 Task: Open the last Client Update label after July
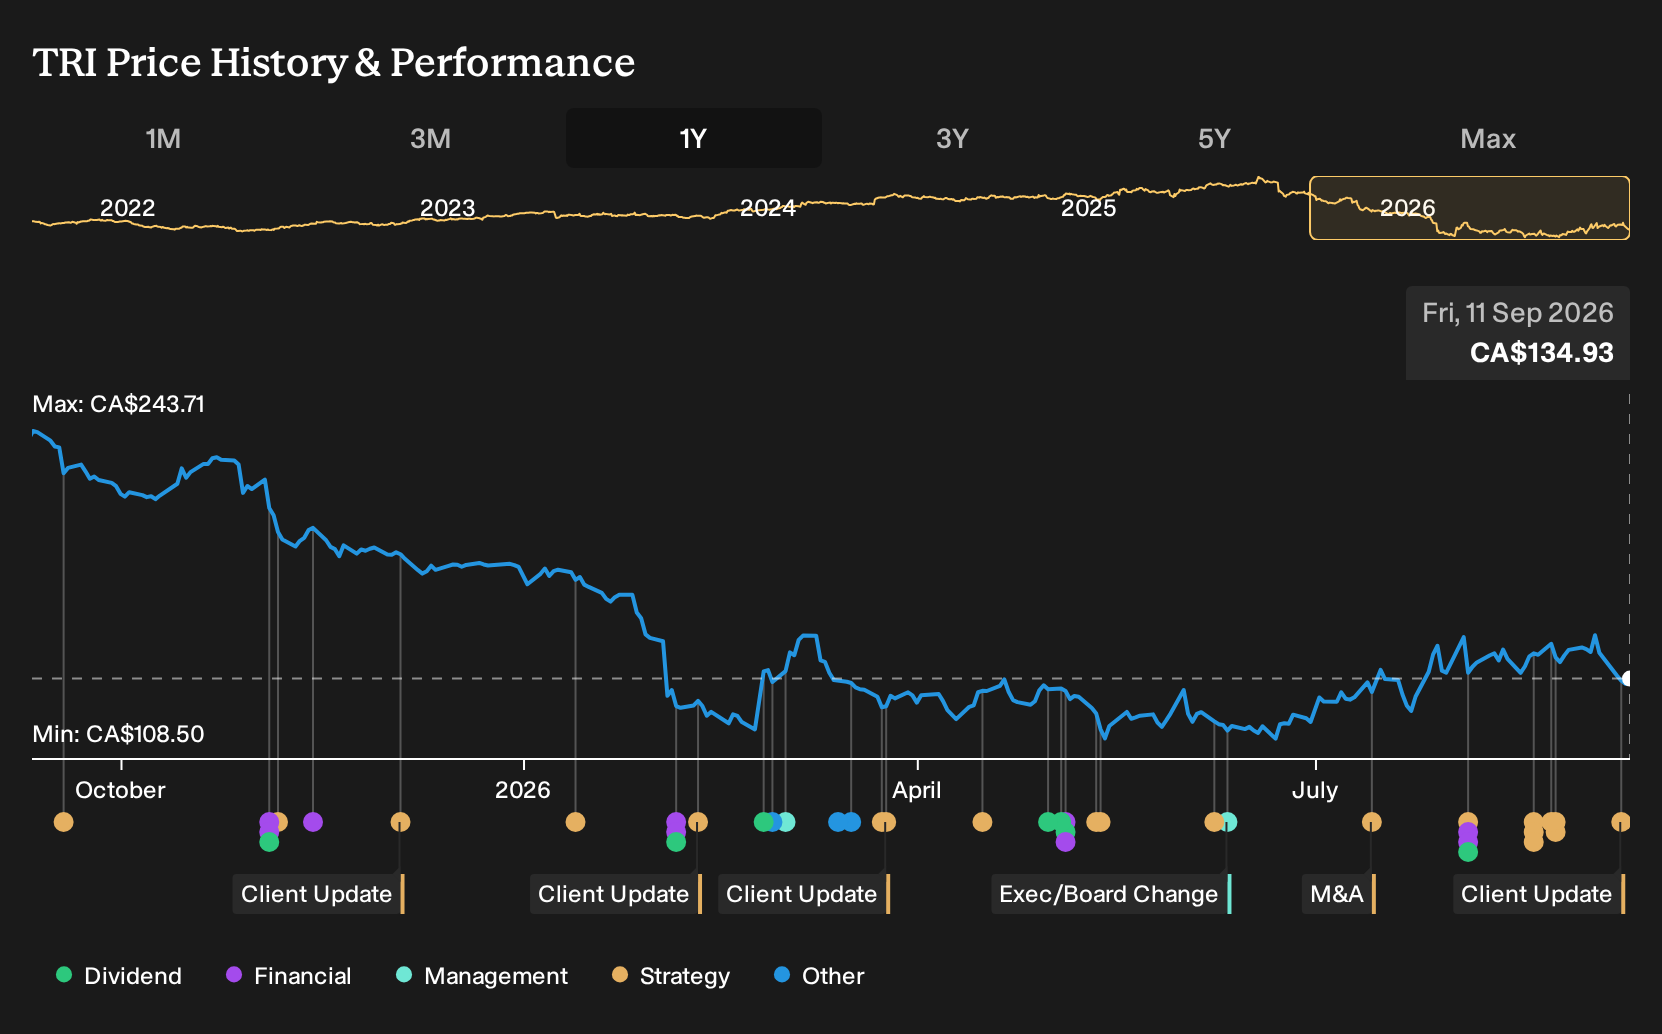pyautogui.click(x=1538, y=894)
